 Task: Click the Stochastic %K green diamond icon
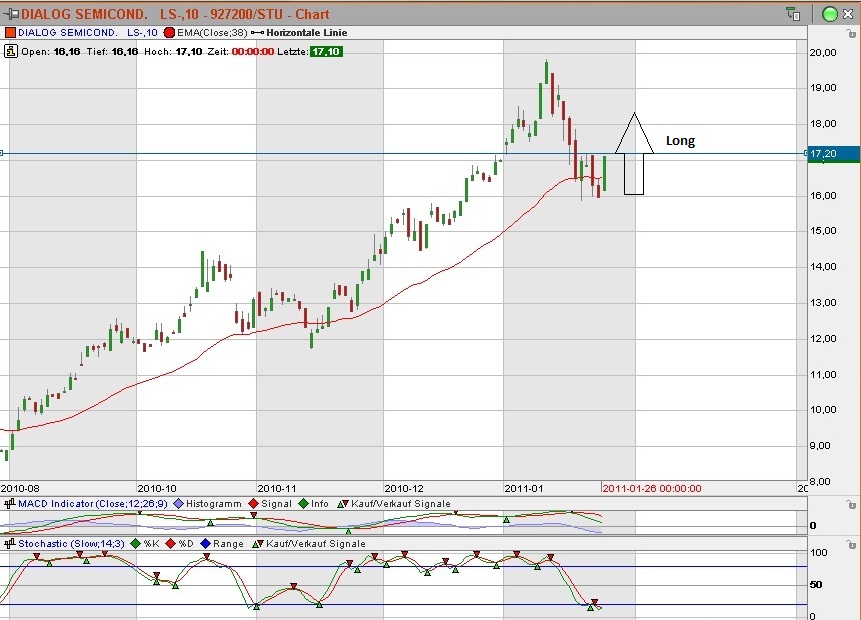[136, 544]
